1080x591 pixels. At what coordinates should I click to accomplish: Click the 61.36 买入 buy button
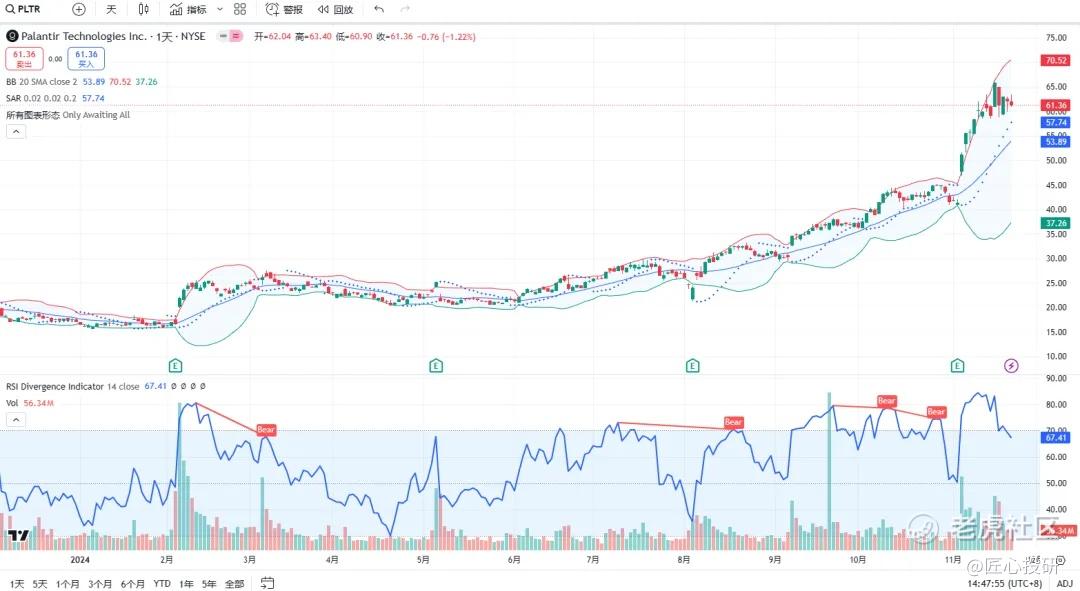86,59
